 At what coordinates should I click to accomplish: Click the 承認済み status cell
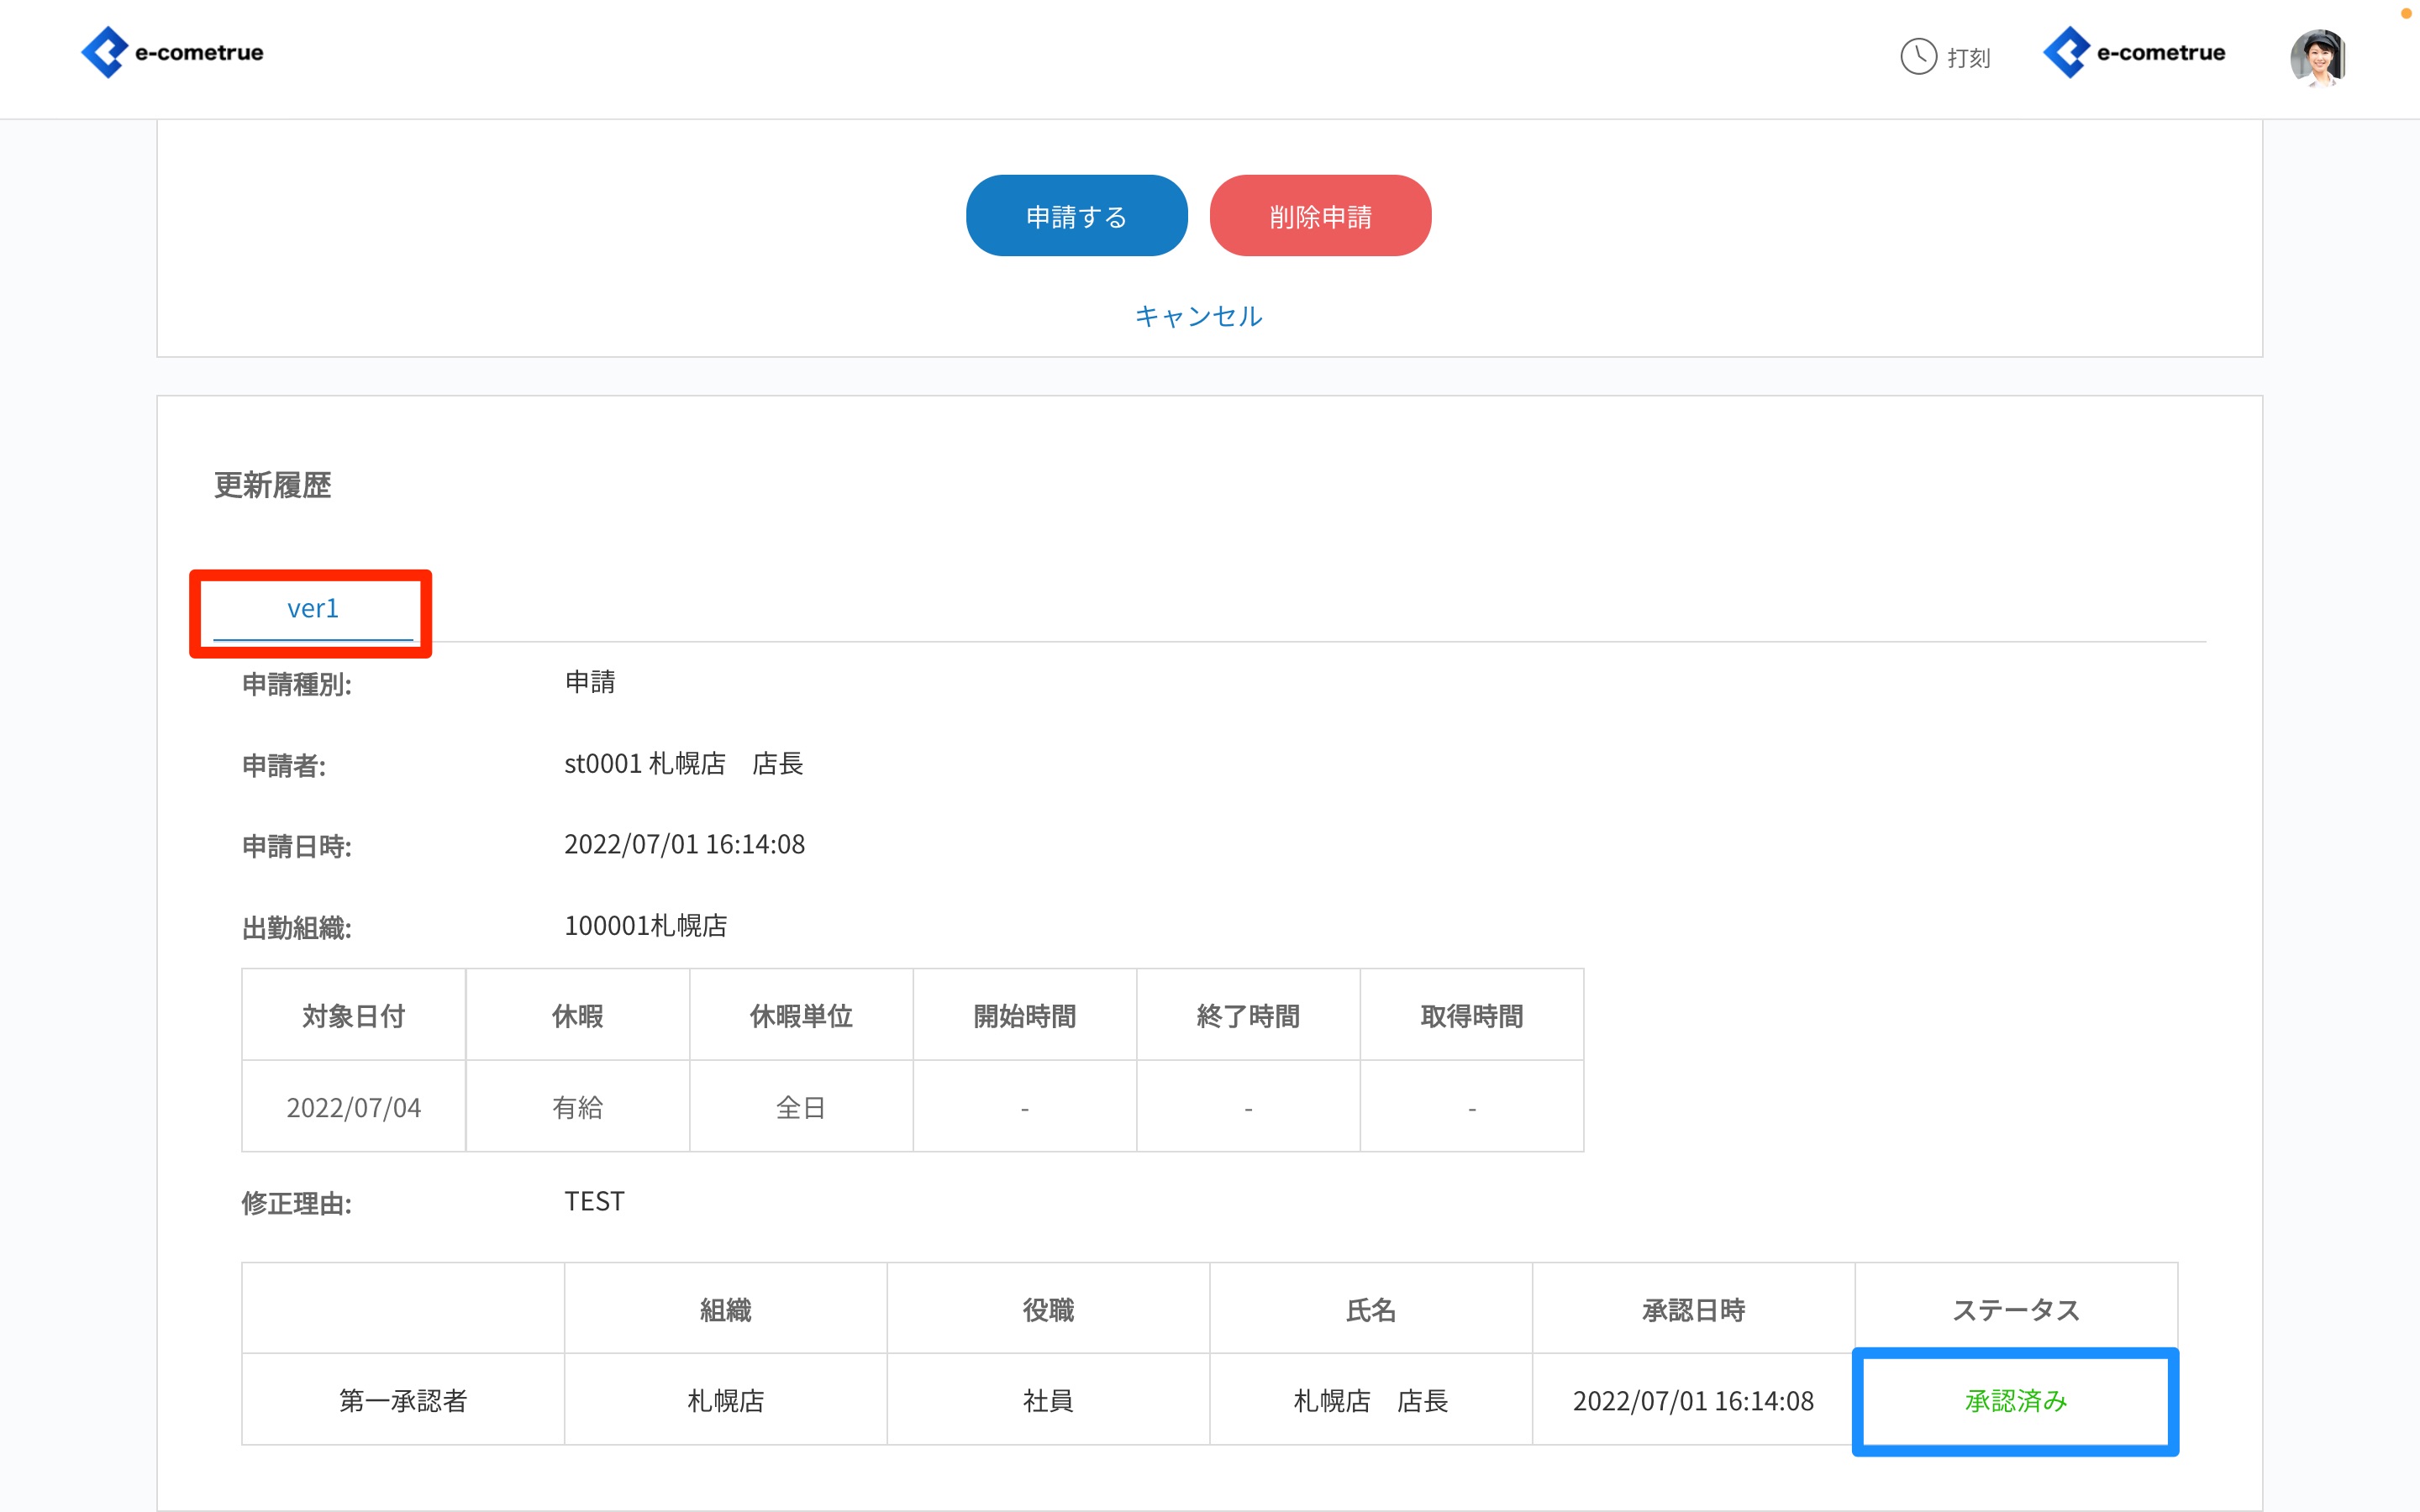point(2015,1400)
